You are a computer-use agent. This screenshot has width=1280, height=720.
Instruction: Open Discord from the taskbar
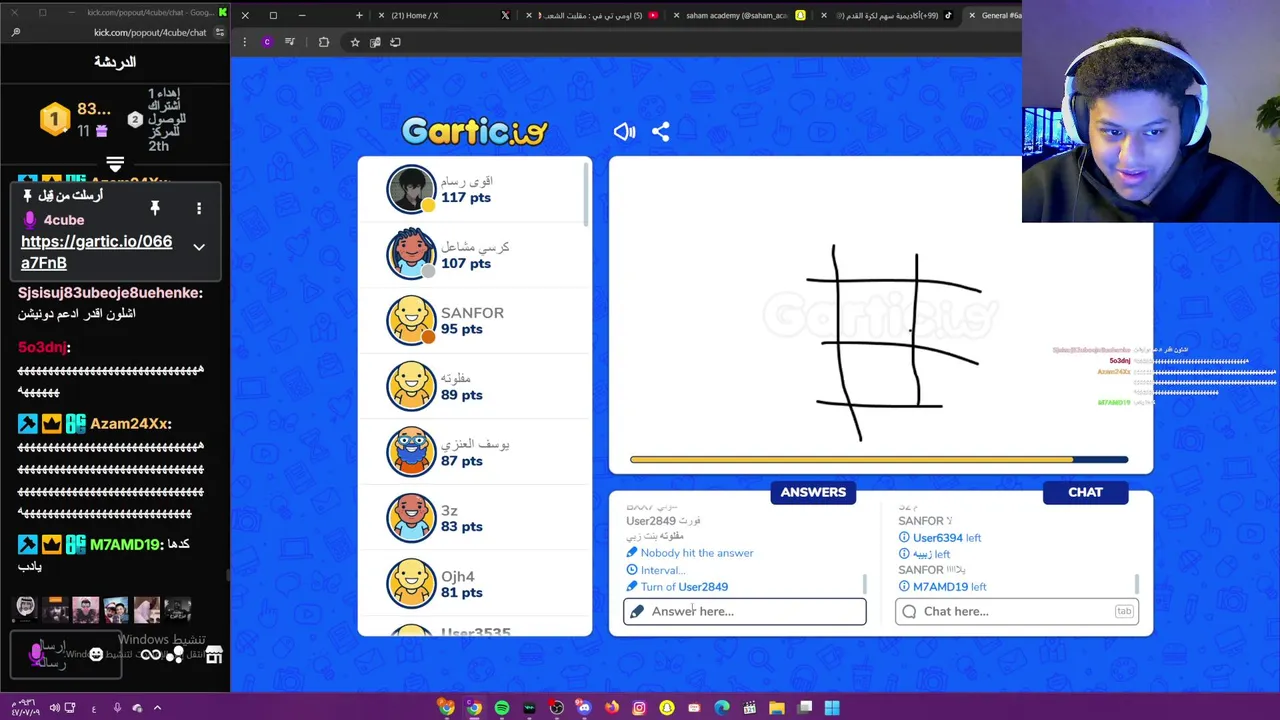(584, 708)
